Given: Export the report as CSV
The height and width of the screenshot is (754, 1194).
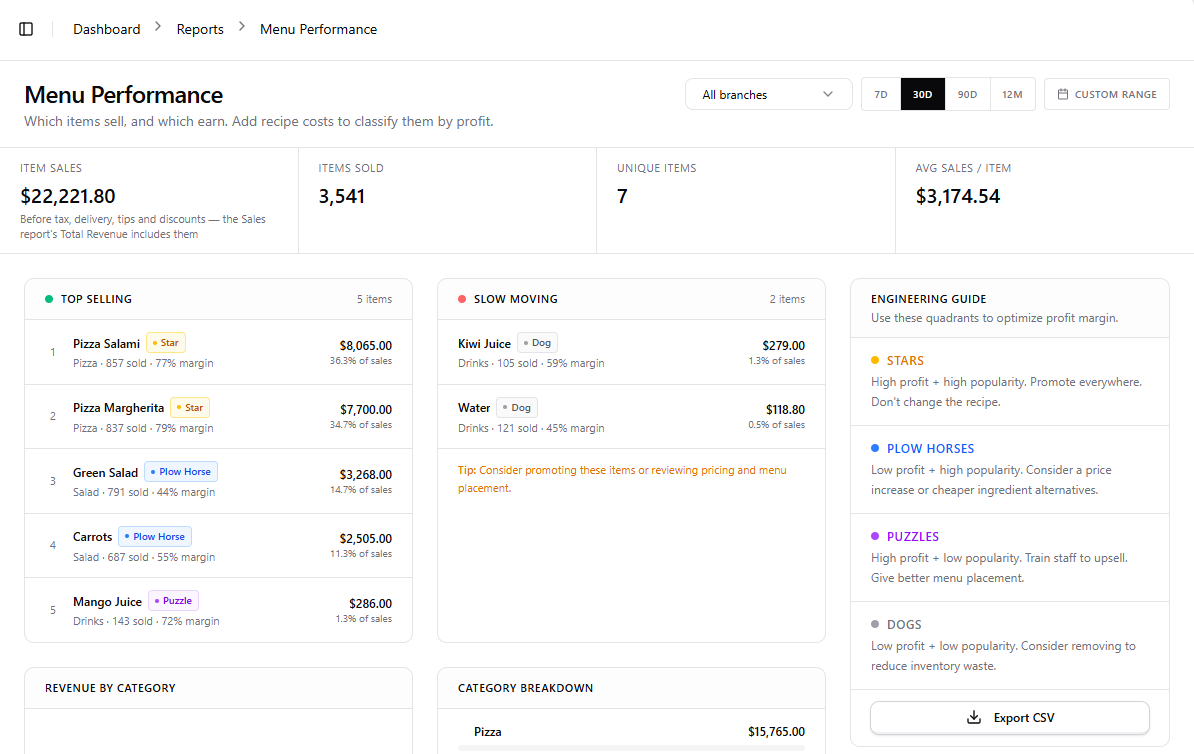Looking at the screenshot, I should [1010, 717].
